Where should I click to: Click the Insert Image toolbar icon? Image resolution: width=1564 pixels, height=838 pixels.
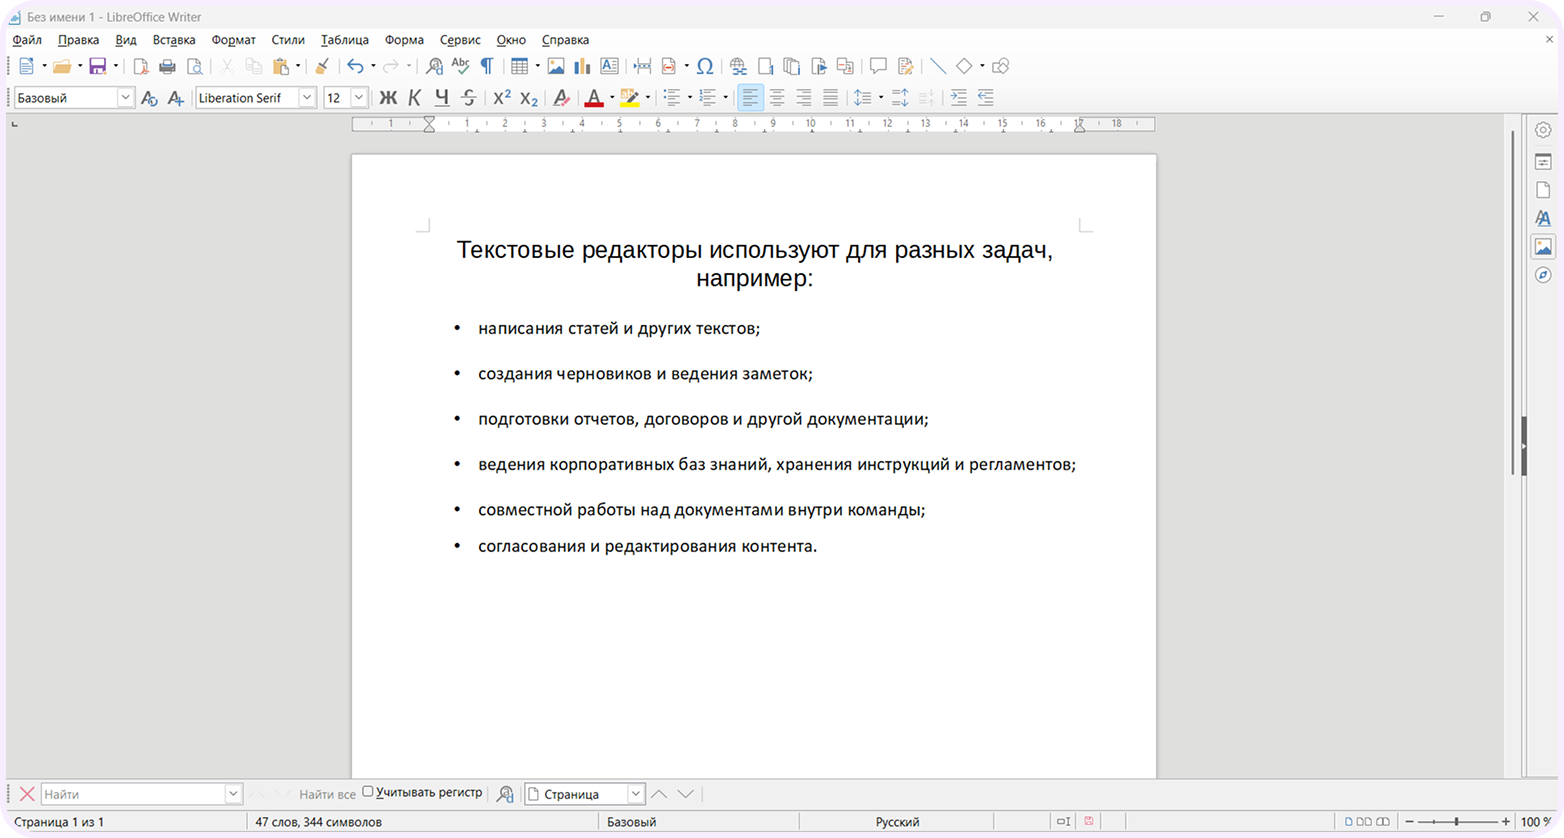tap(555, 66)
